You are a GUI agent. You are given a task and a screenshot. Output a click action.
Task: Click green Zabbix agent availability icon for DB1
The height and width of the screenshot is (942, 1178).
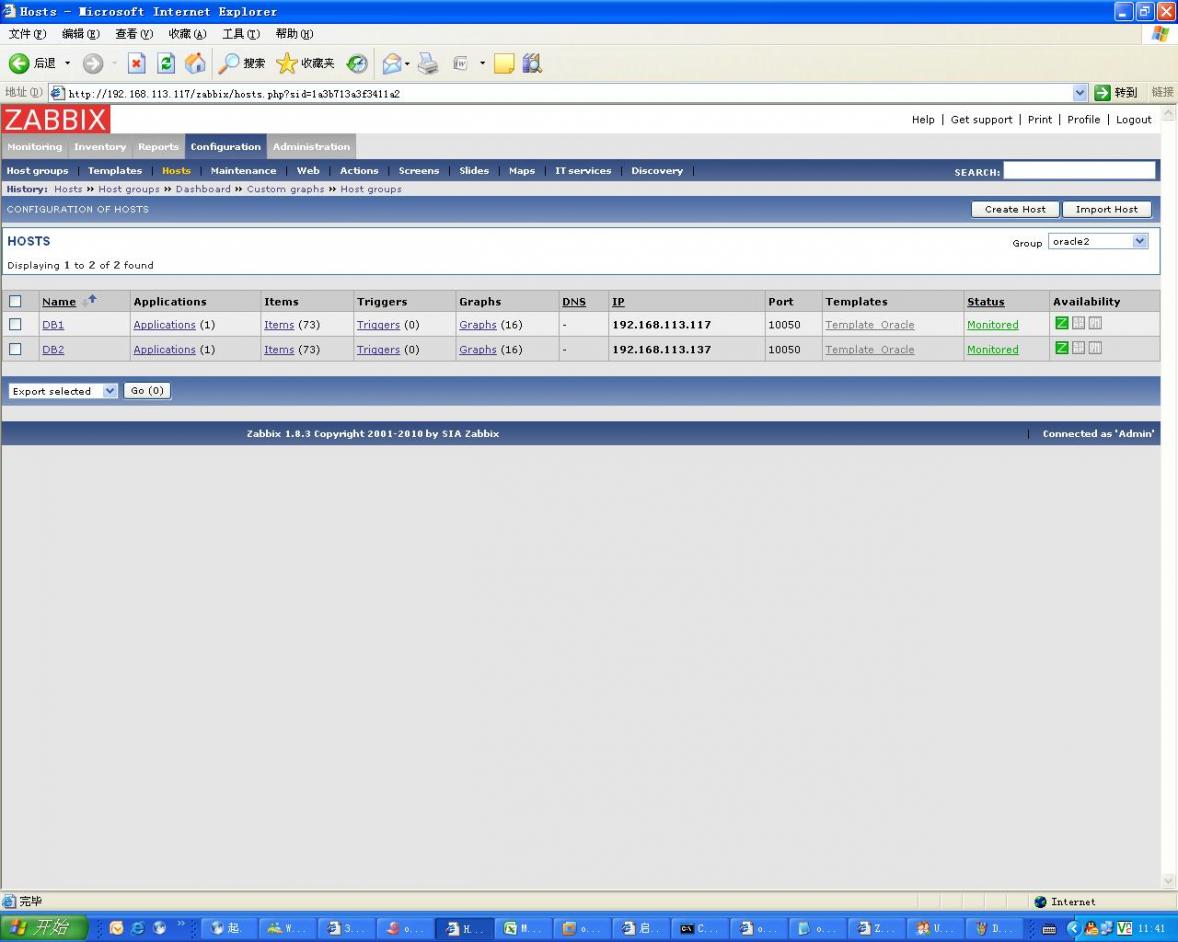coord(1062,323)
